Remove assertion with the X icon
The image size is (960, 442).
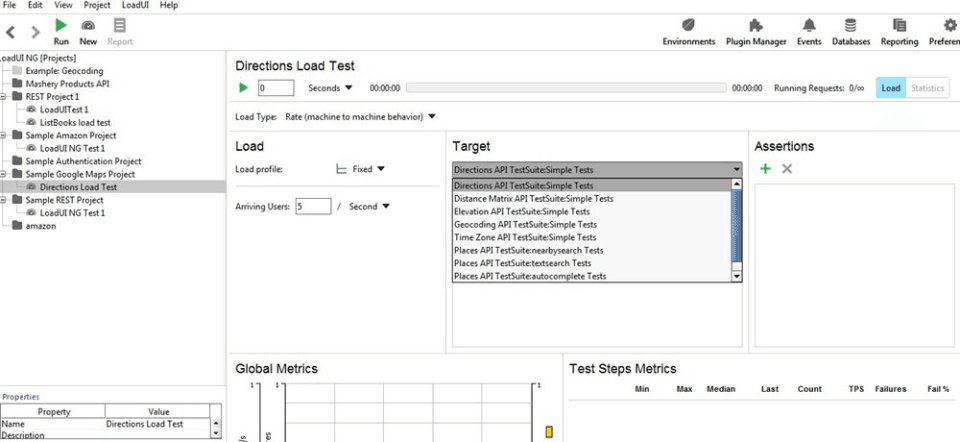click(787, 170)
